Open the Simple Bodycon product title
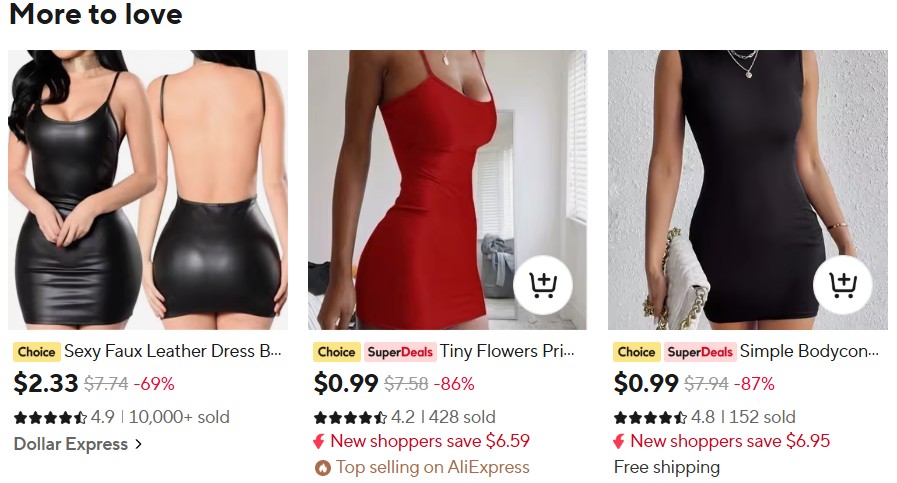 coord(809,351)
